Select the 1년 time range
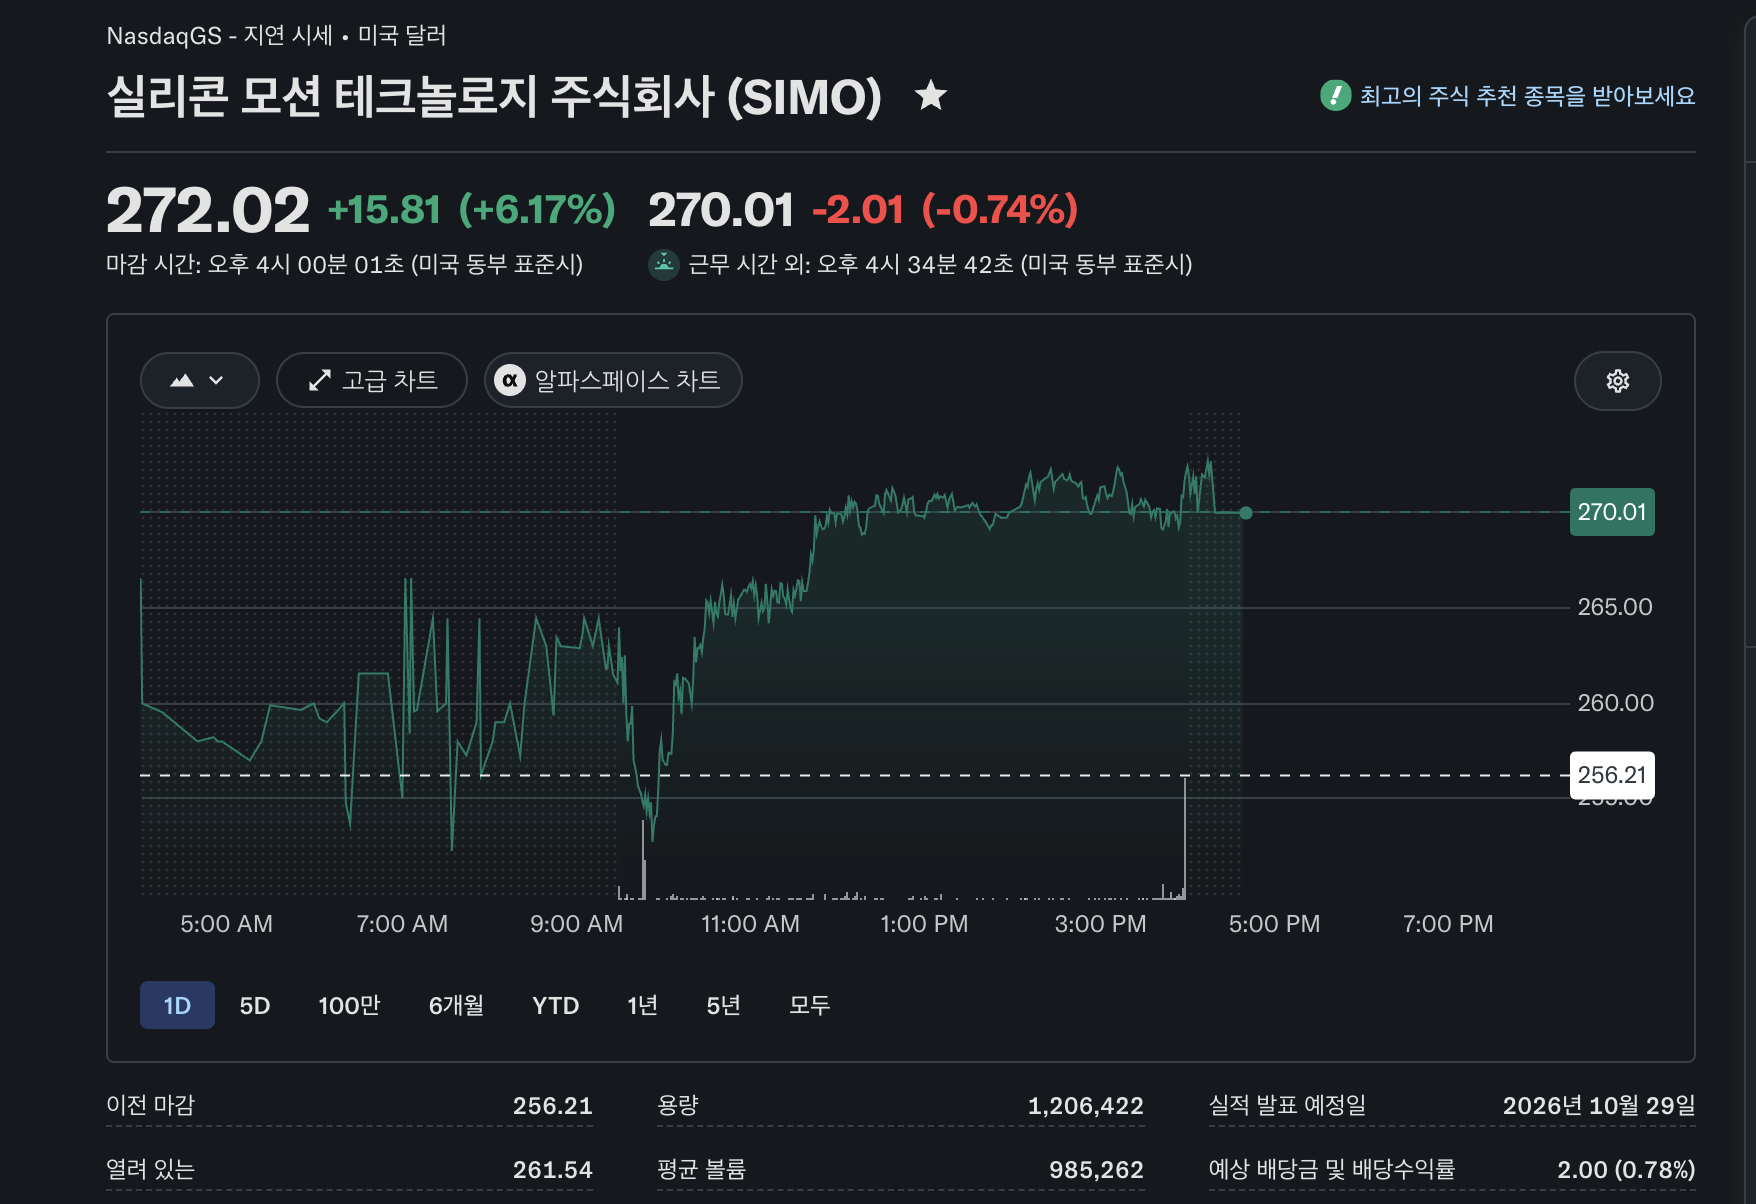Image resolution: width=1756 pixels, height=1204 pixels. pyautogui.click(x=642, y=1005)
